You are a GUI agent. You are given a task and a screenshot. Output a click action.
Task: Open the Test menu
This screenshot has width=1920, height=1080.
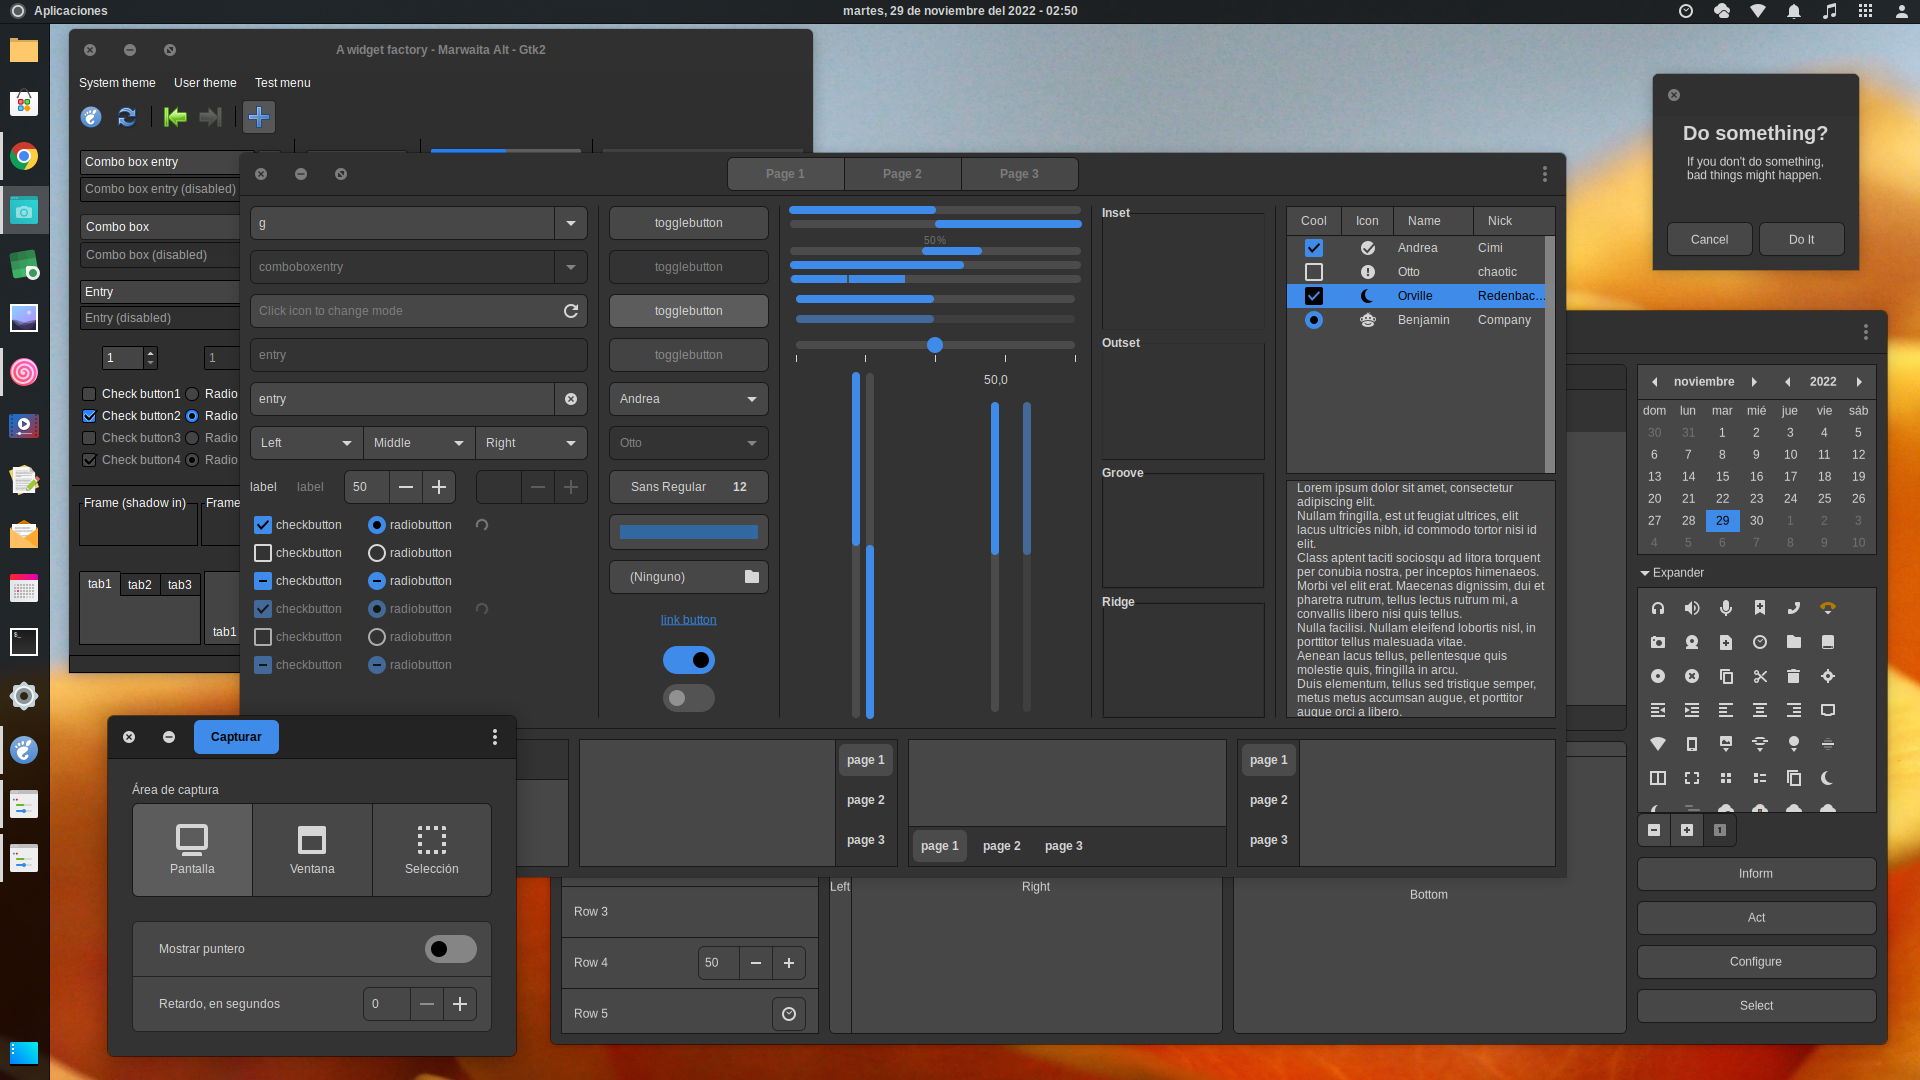pyautogui.click(x=282, y=83)
